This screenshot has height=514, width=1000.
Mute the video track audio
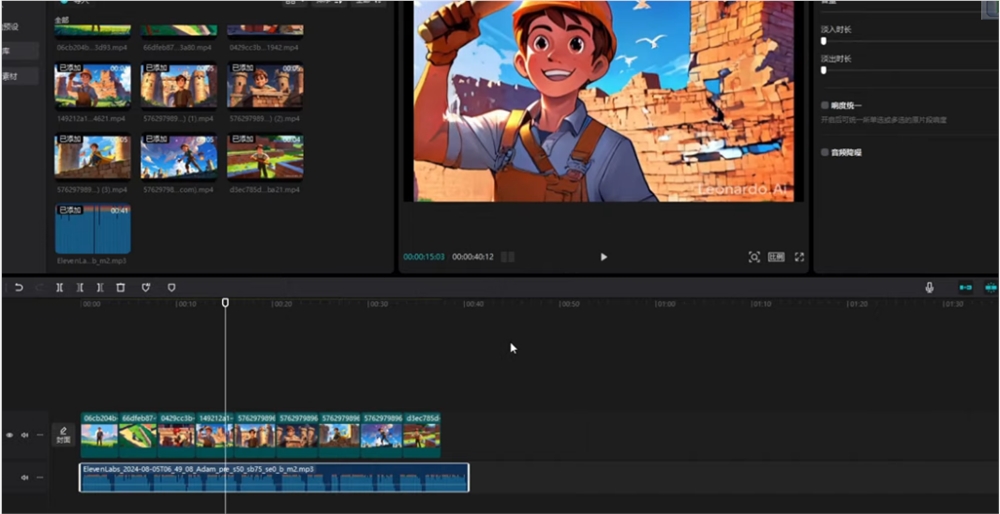[25, 435]
